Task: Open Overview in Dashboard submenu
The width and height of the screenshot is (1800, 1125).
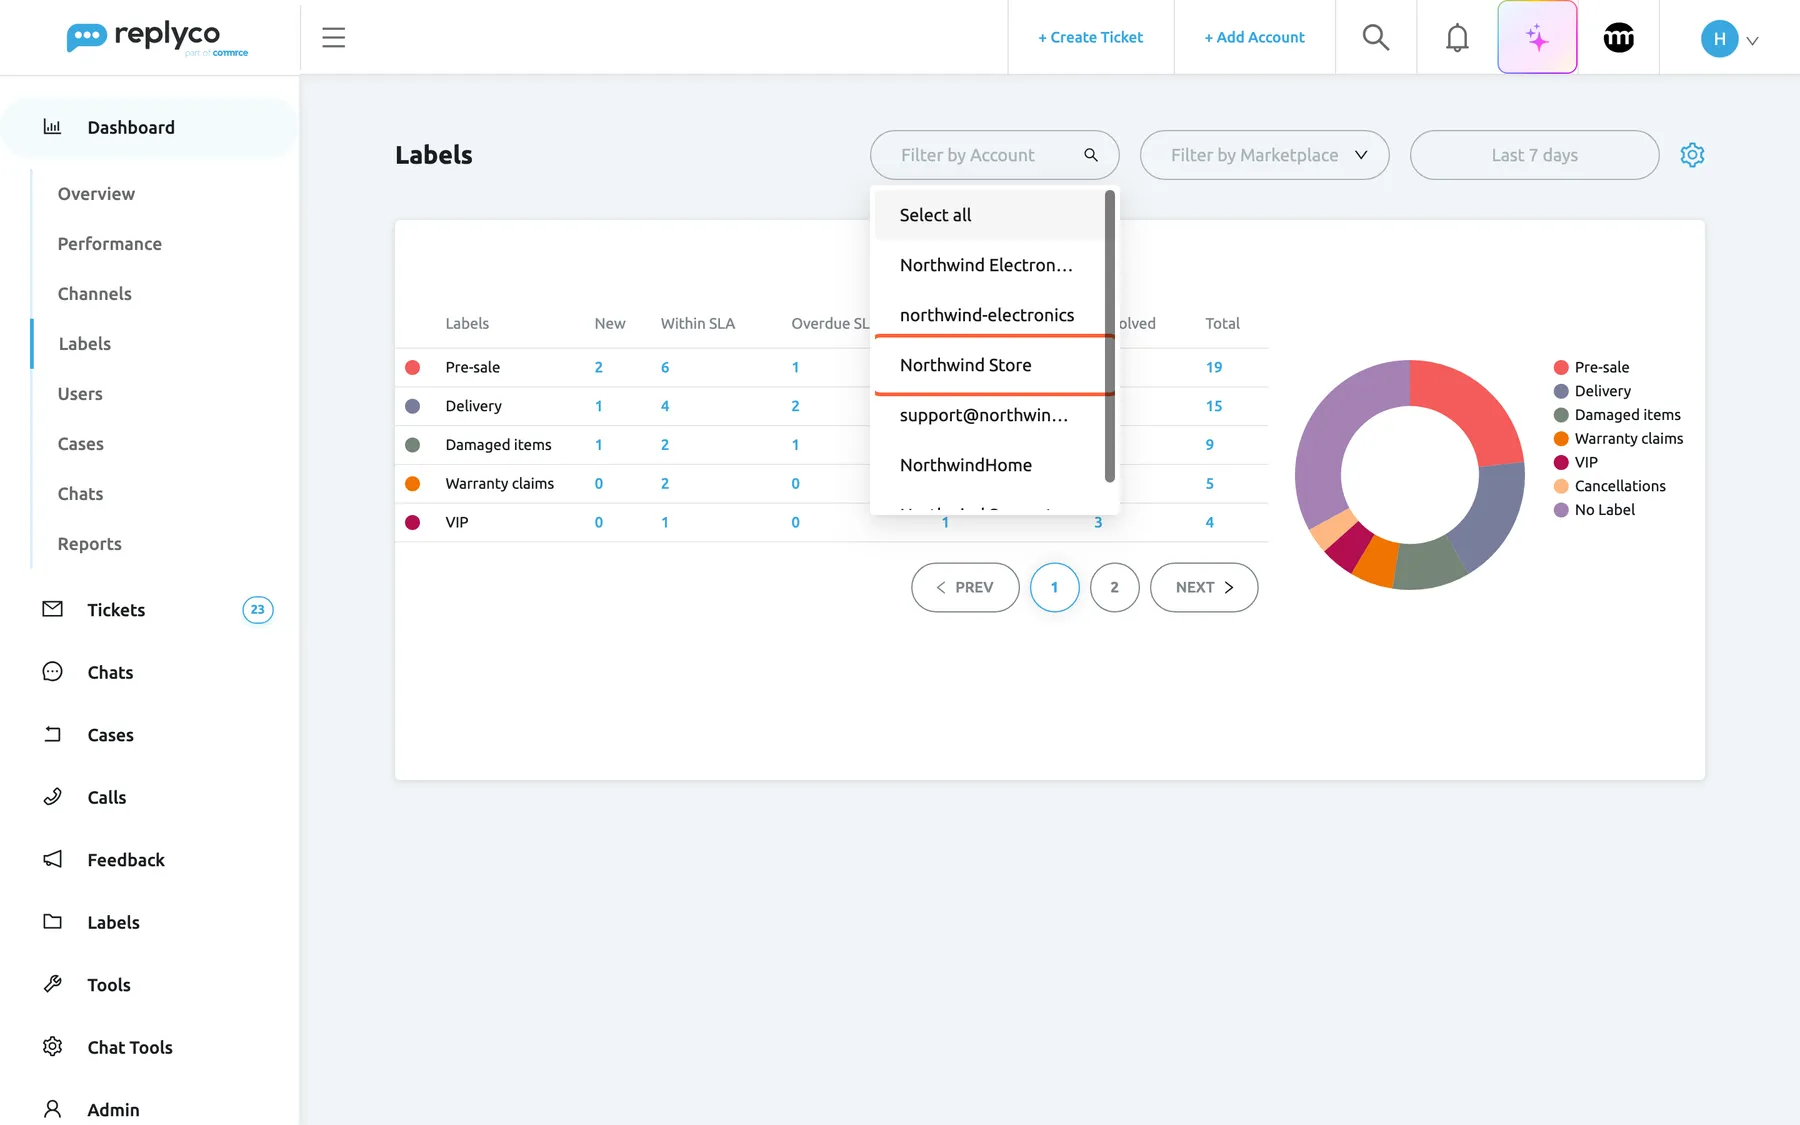Action: click(x=96, y=194)
